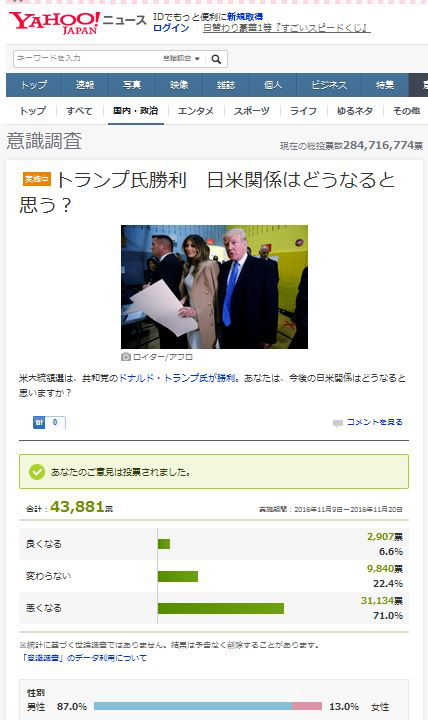Click the Trump poll photo thumbnail
The height and width of the screenshot is (720, 428).
(214, 287)
